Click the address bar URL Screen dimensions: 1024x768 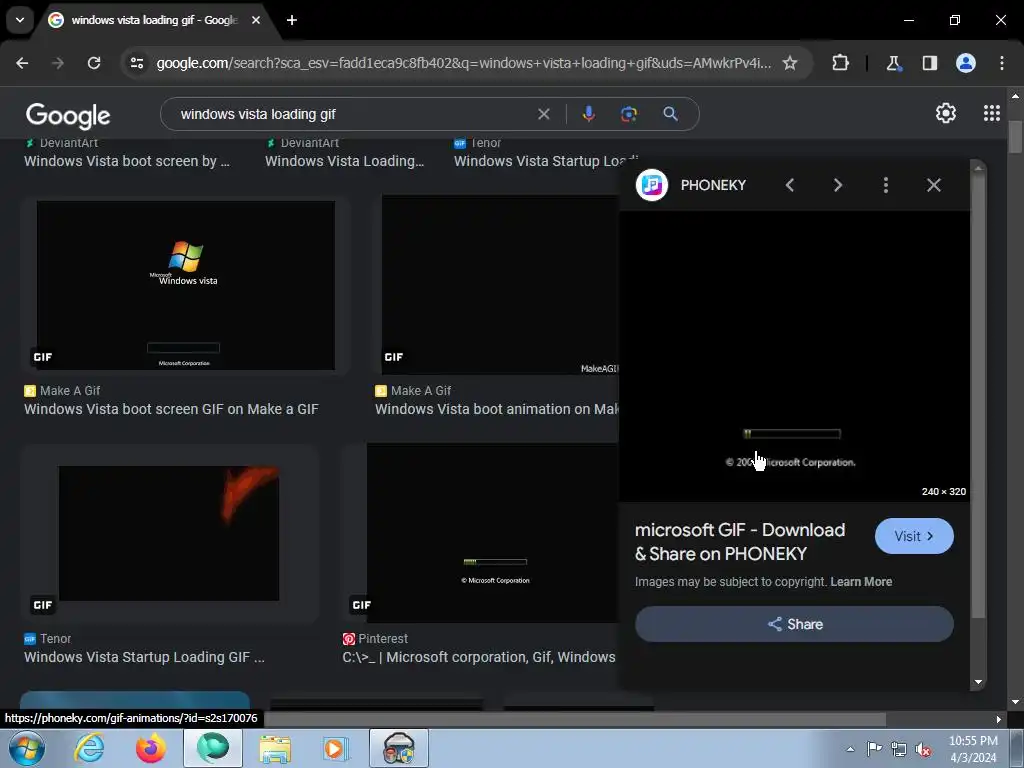tap(464, 63)
